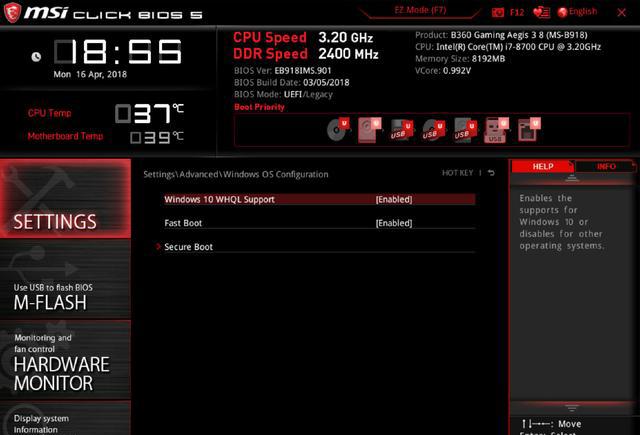This screenshot has width=640, height=435.
Task: Click the BIOS Ver EB918IMS.901 text
Action: (x=282, y=71)
